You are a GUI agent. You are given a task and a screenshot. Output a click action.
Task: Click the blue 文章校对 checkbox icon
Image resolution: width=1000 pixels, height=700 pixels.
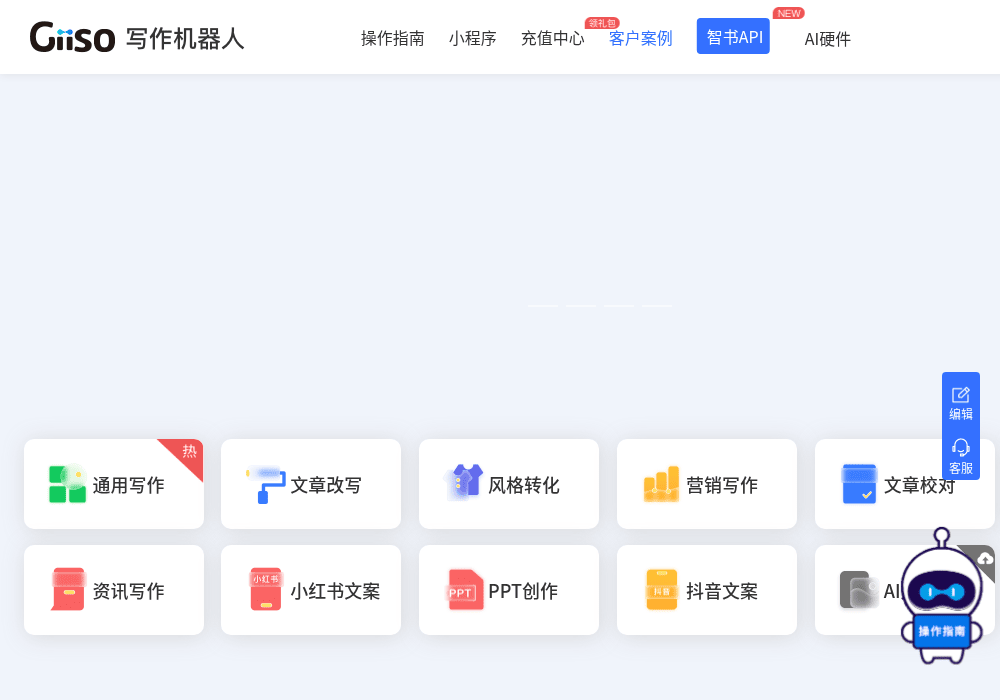[859, 484]
